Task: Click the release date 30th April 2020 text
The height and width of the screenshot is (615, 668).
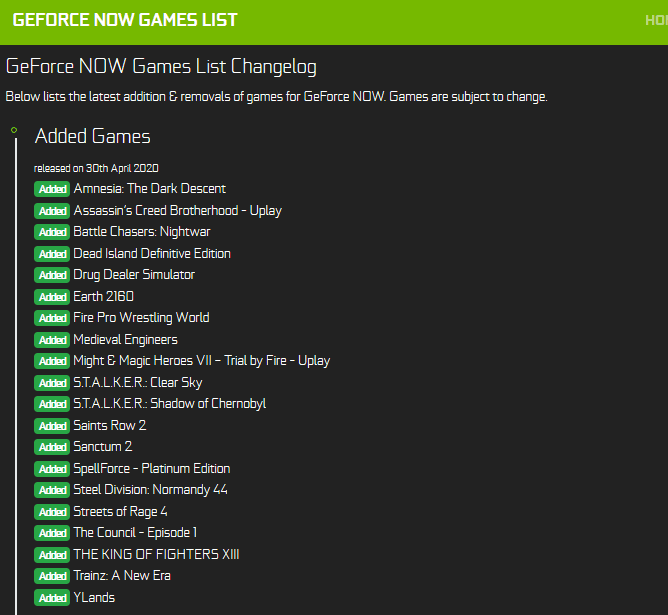Action: point(96,168)
